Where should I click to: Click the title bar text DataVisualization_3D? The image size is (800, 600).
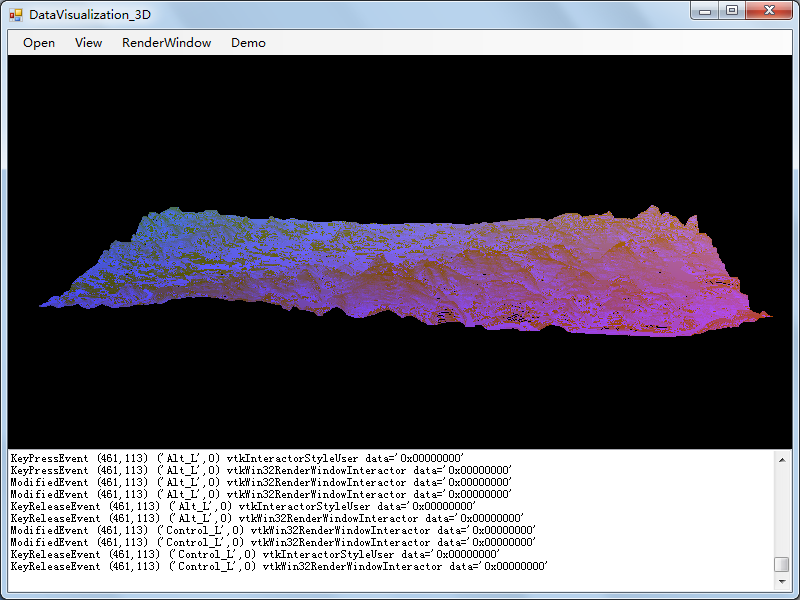(90, 15)
